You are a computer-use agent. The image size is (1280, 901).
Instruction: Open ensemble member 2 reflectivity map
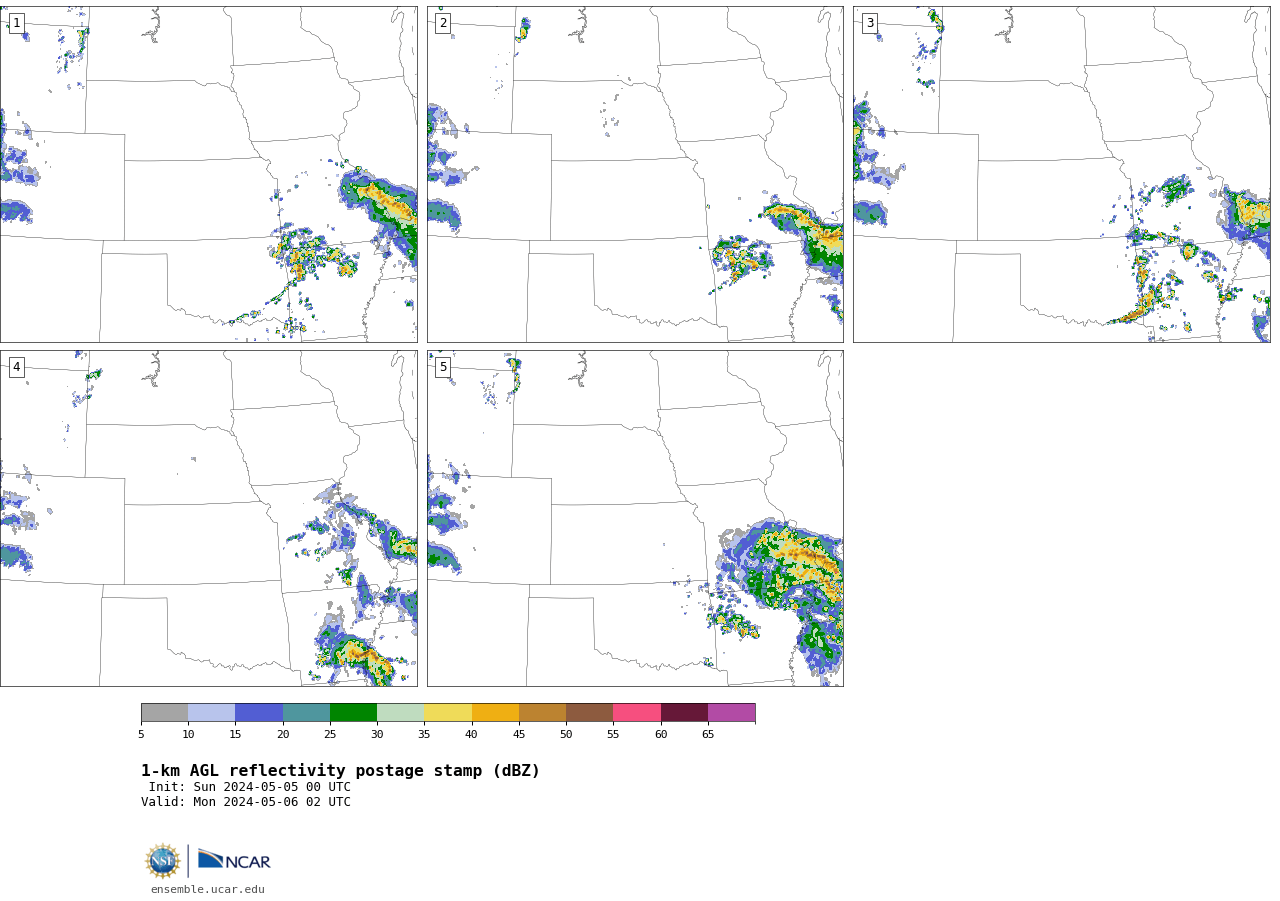(x=635, y=174)
